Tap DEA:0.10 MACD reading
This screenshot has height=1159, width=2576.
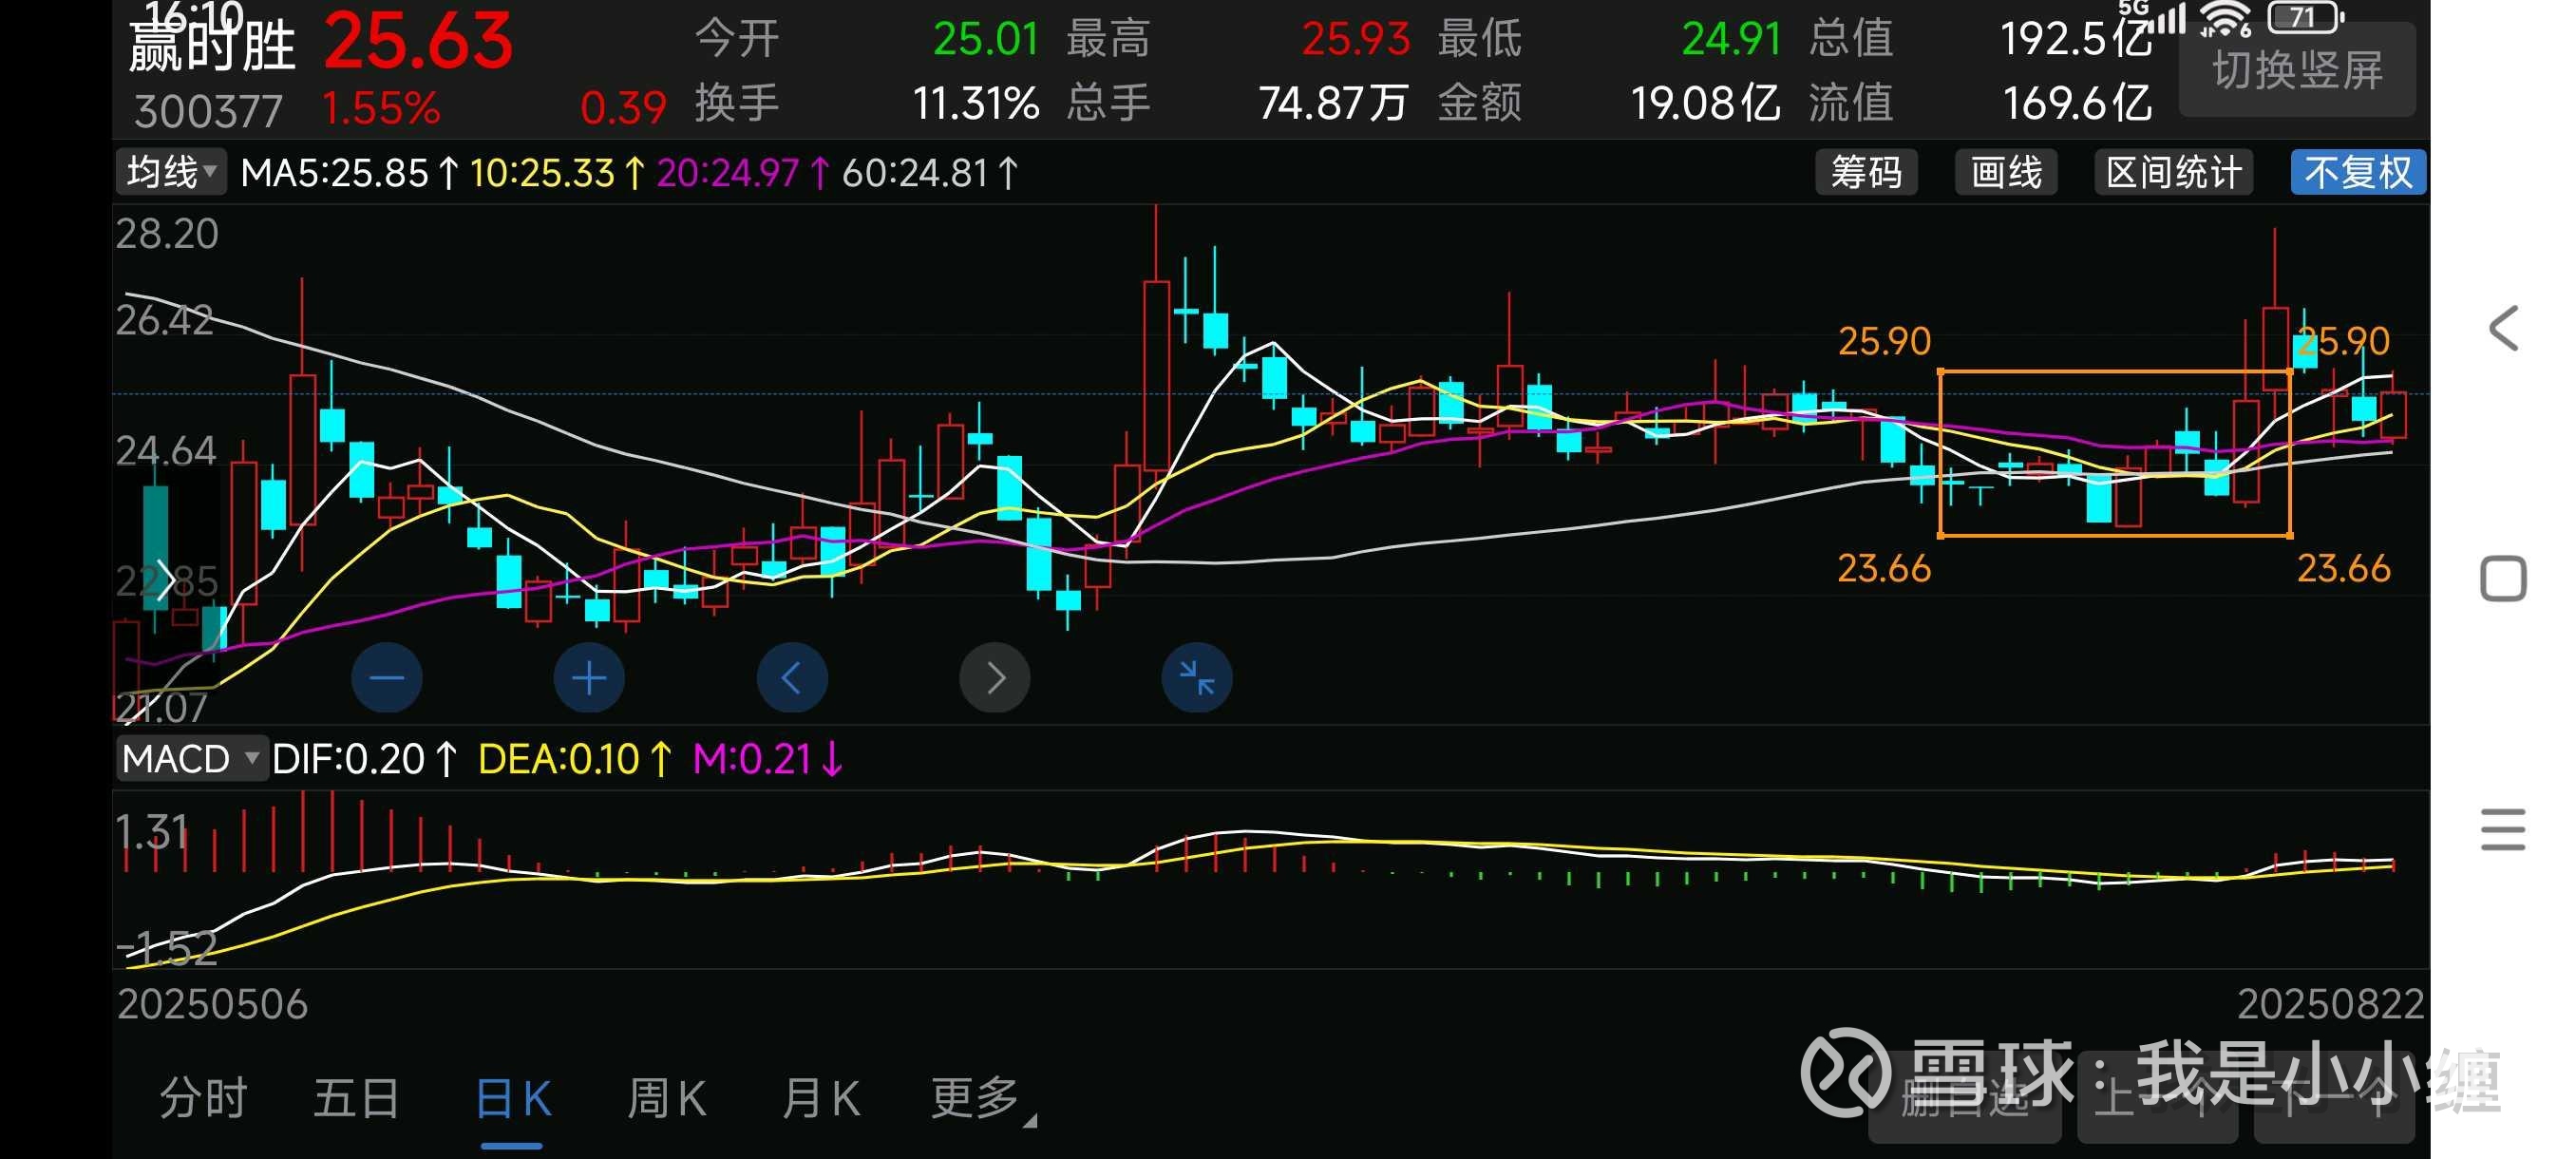(x=575, y=759)
